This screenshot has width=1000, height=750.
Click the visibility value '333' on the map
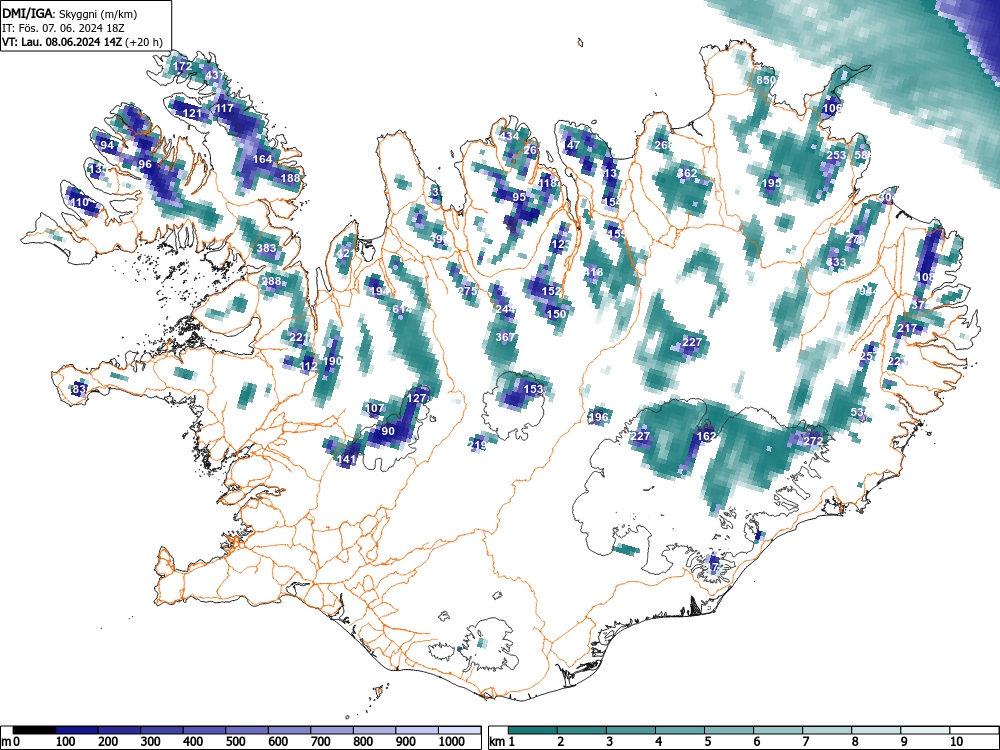tap(836, 263)
